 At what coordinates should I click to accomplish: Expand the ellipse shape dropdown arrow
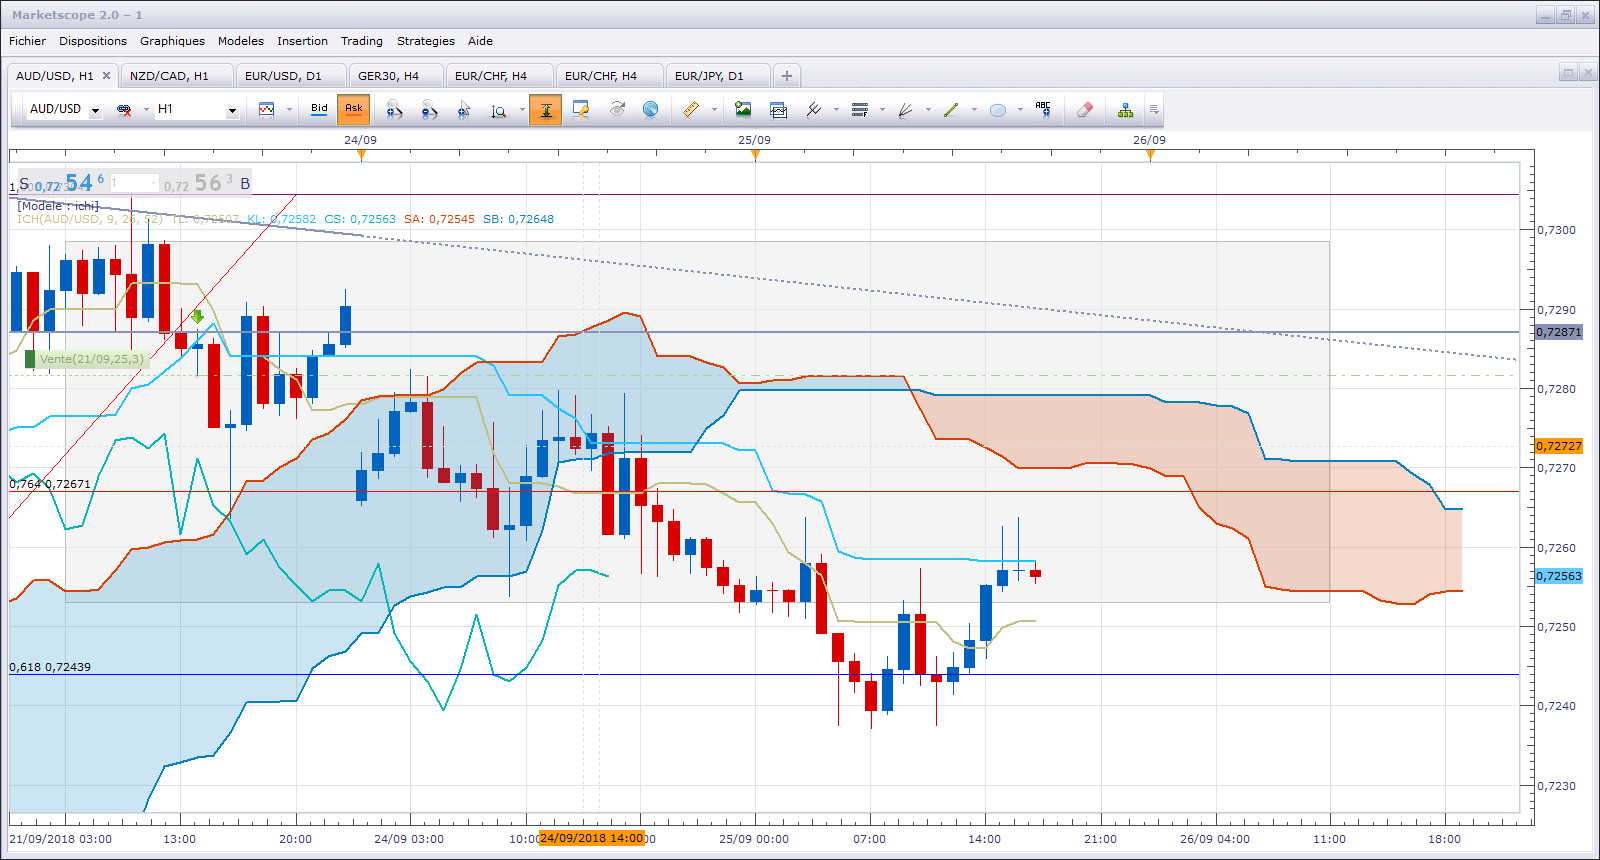click(x=1020, y=110)
